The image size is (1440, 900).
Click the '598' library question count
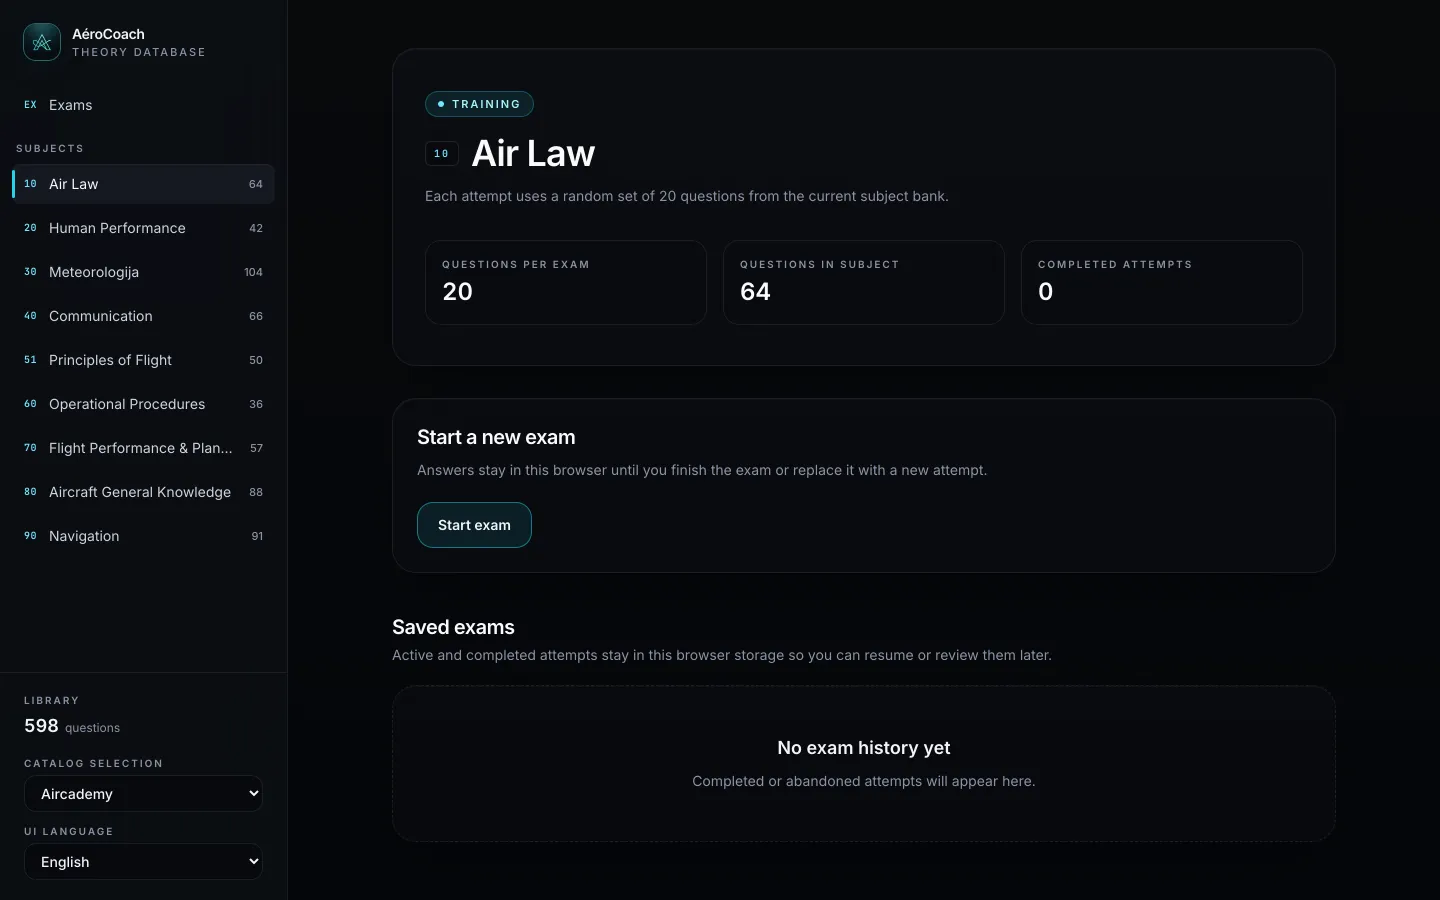(41, 726)
